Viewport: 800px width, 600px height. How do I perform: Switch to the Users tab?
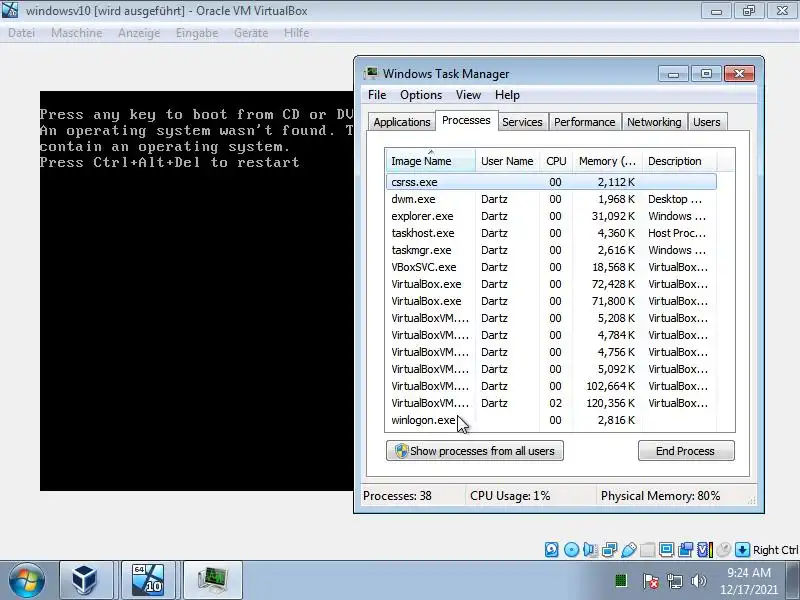click(707, 122)
